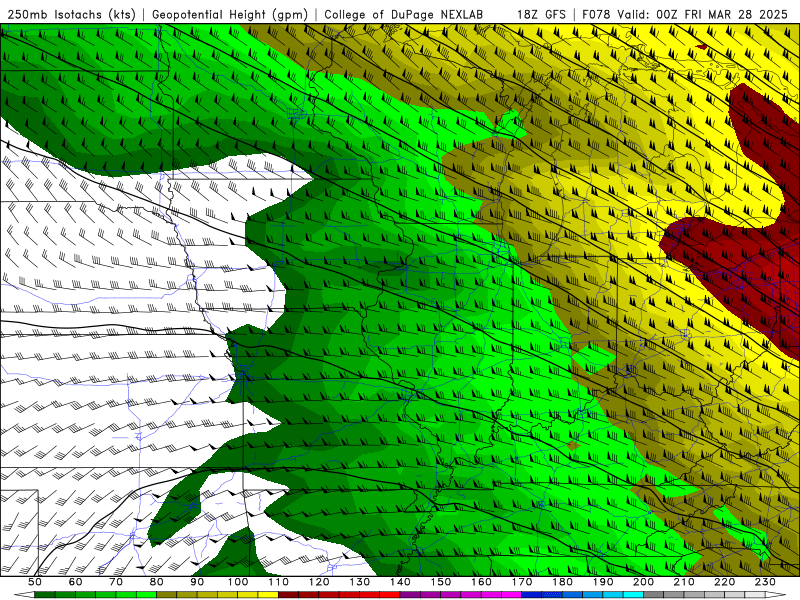Click the cyan segment before the grays
The image size is (800, 600).
[633, 594]
